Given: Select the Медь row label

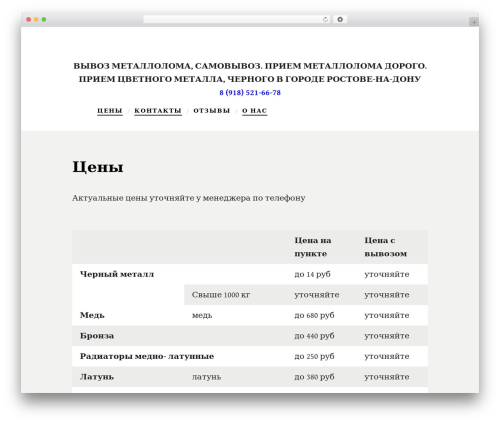Looking at the screenshot, I should coord(92,315).
